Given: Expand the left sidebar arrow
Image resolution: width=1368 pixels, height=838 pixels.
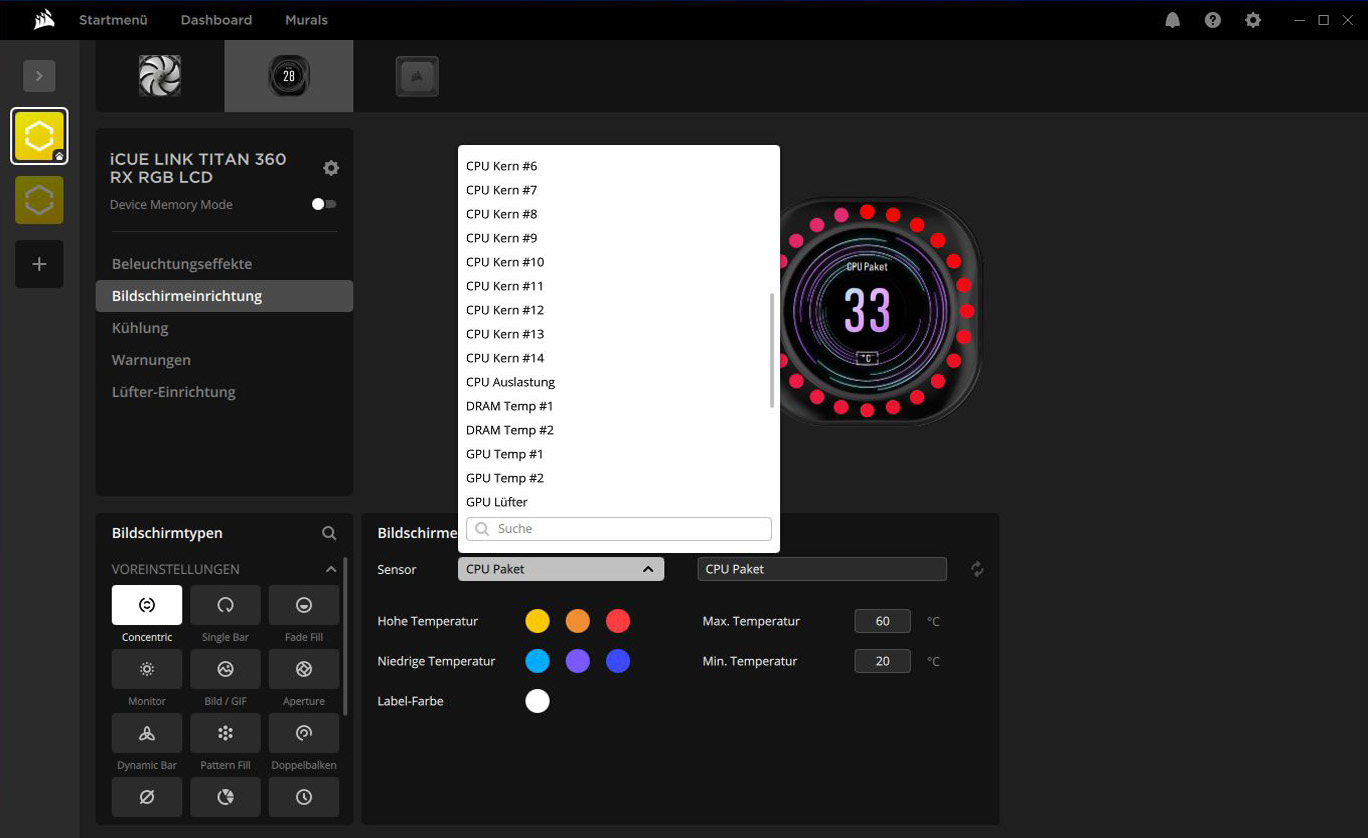Looking at the screenshot, I should [39, 76].
